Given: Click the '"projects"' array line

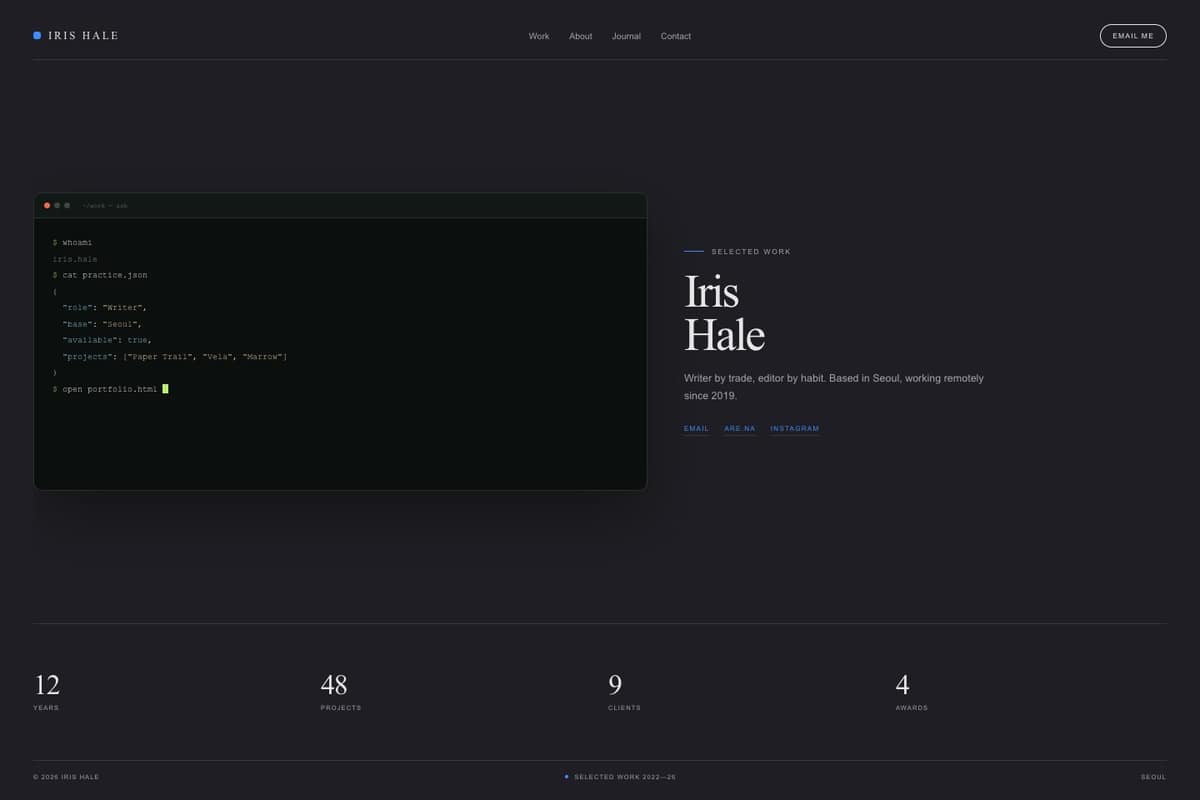Looking at the screenshot, I should click(x=175, y=357).
